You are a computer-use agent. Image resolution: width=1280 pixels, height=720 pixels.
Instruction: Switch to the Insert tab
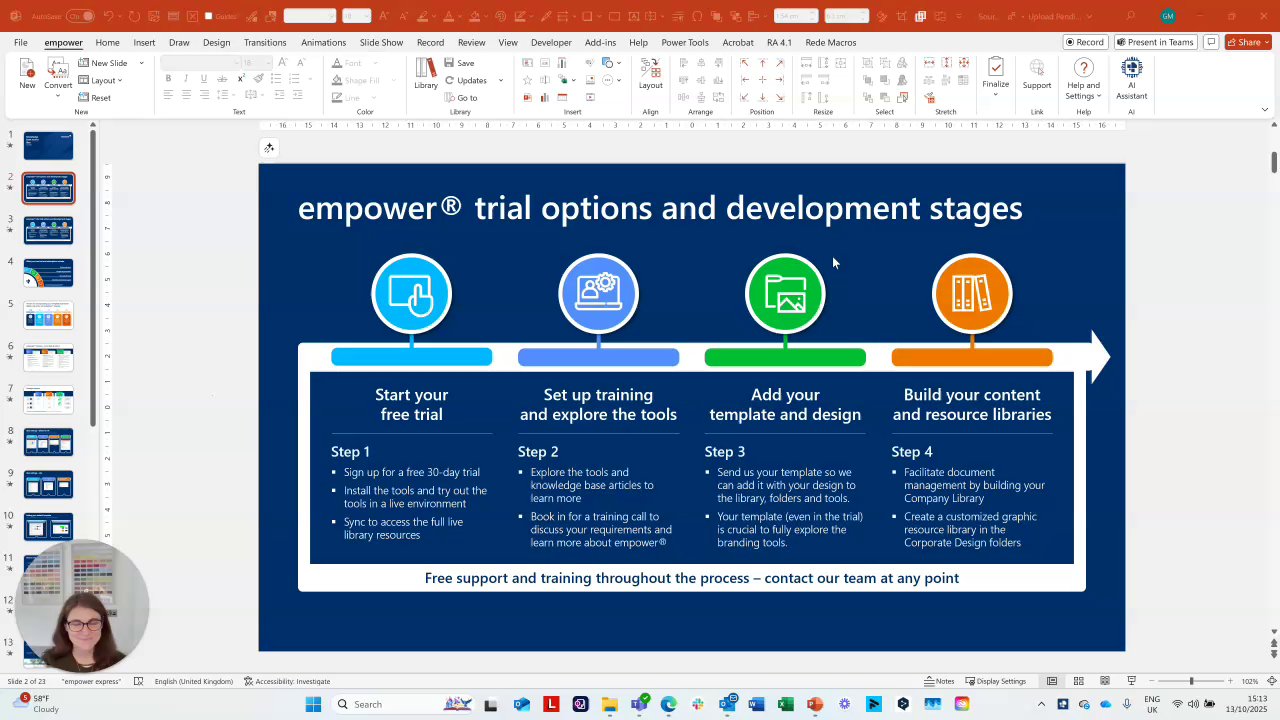(x=144, y=42)
